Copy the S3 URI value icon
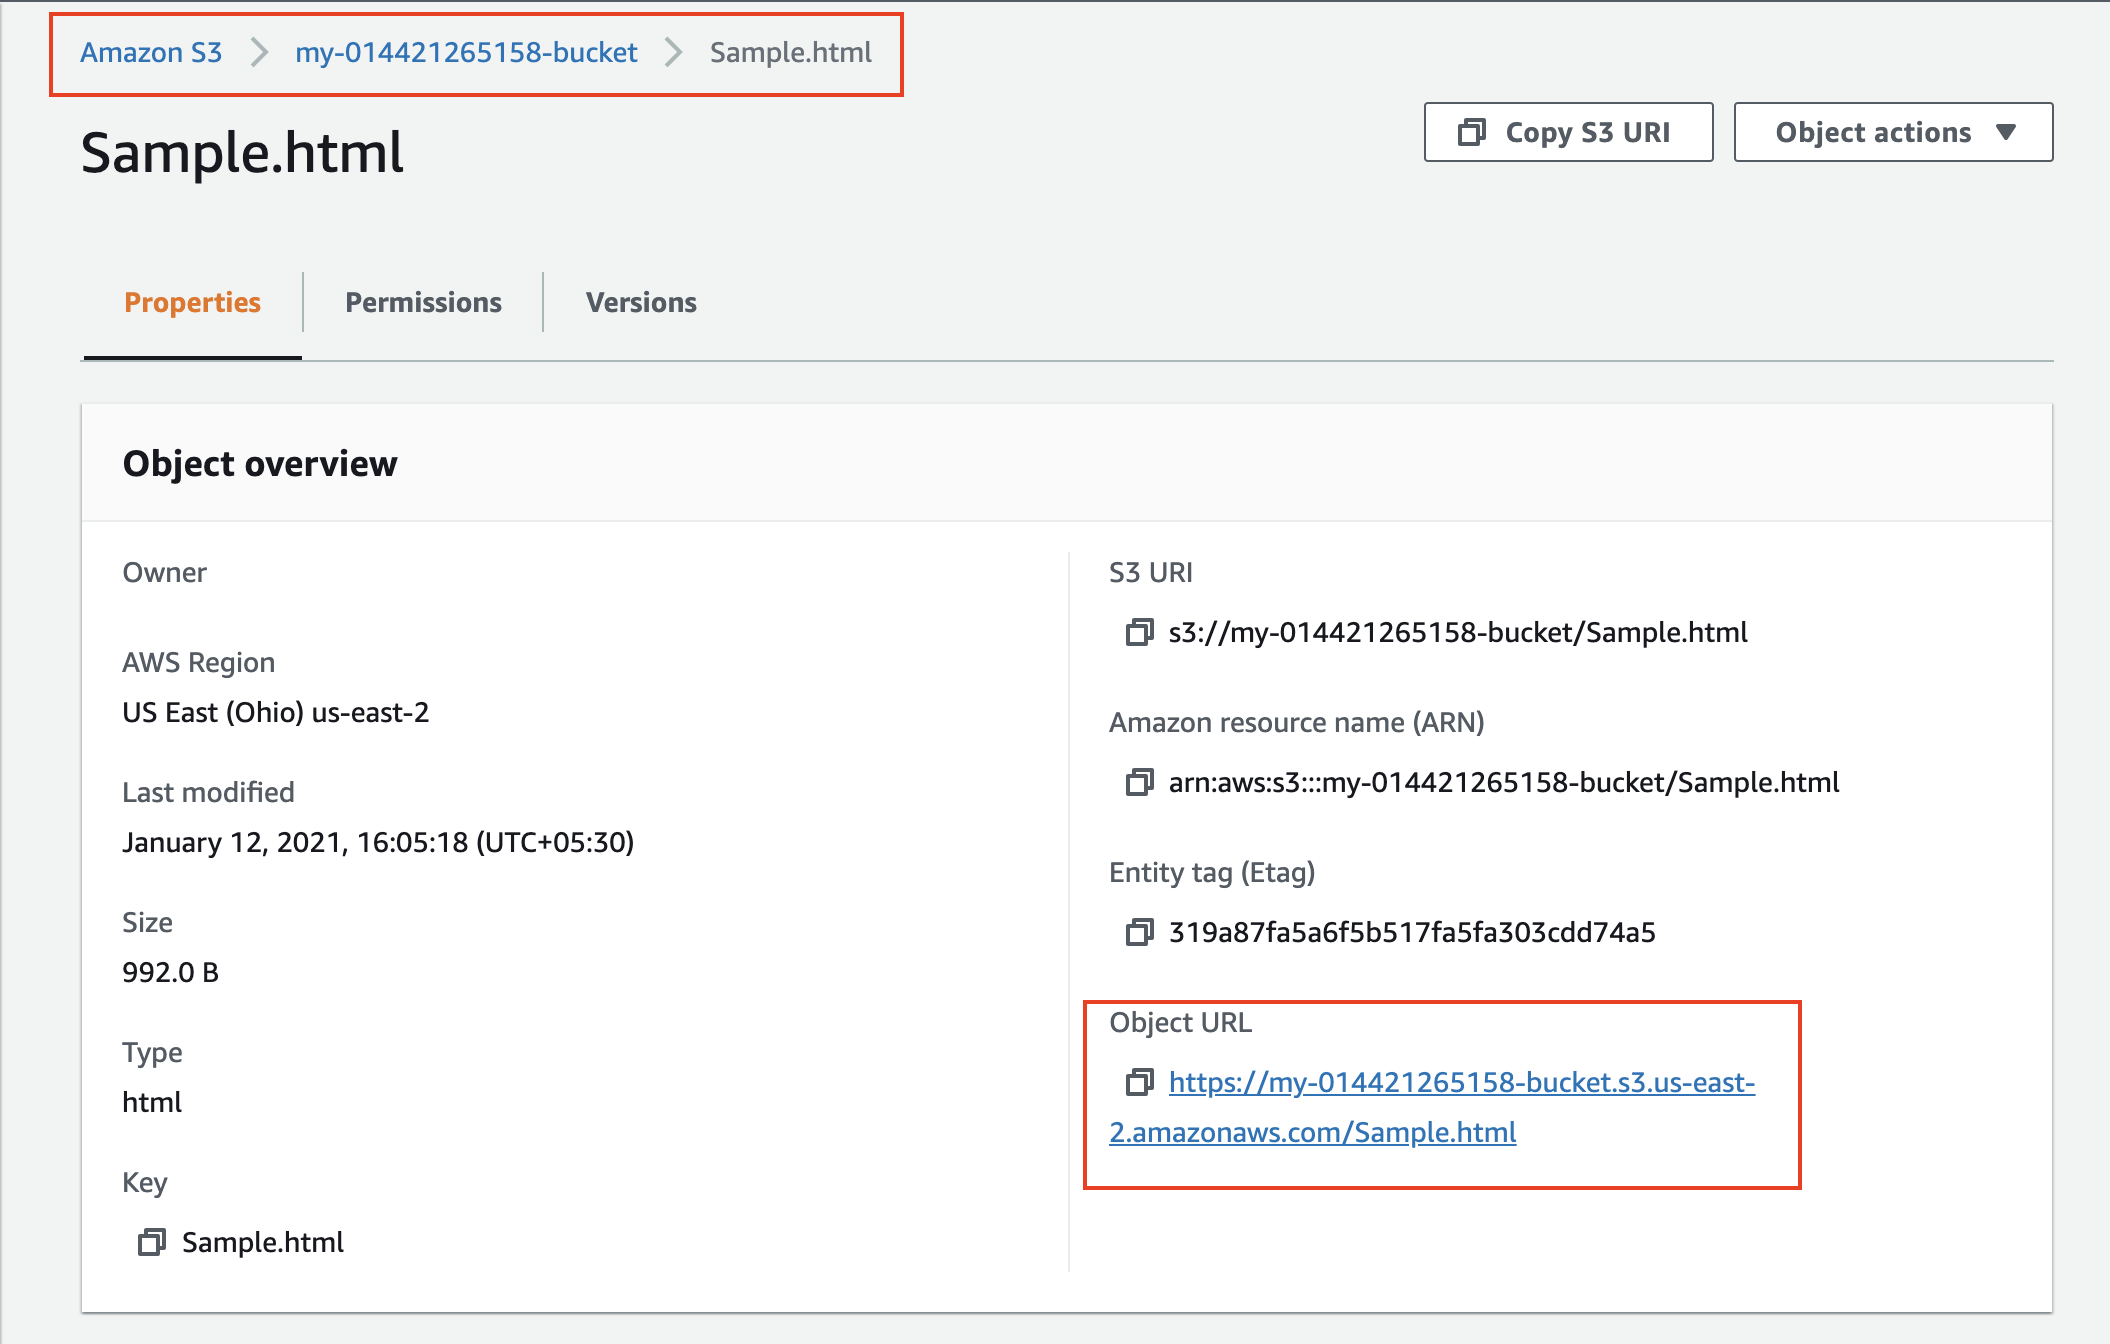 click(1139, 632)
